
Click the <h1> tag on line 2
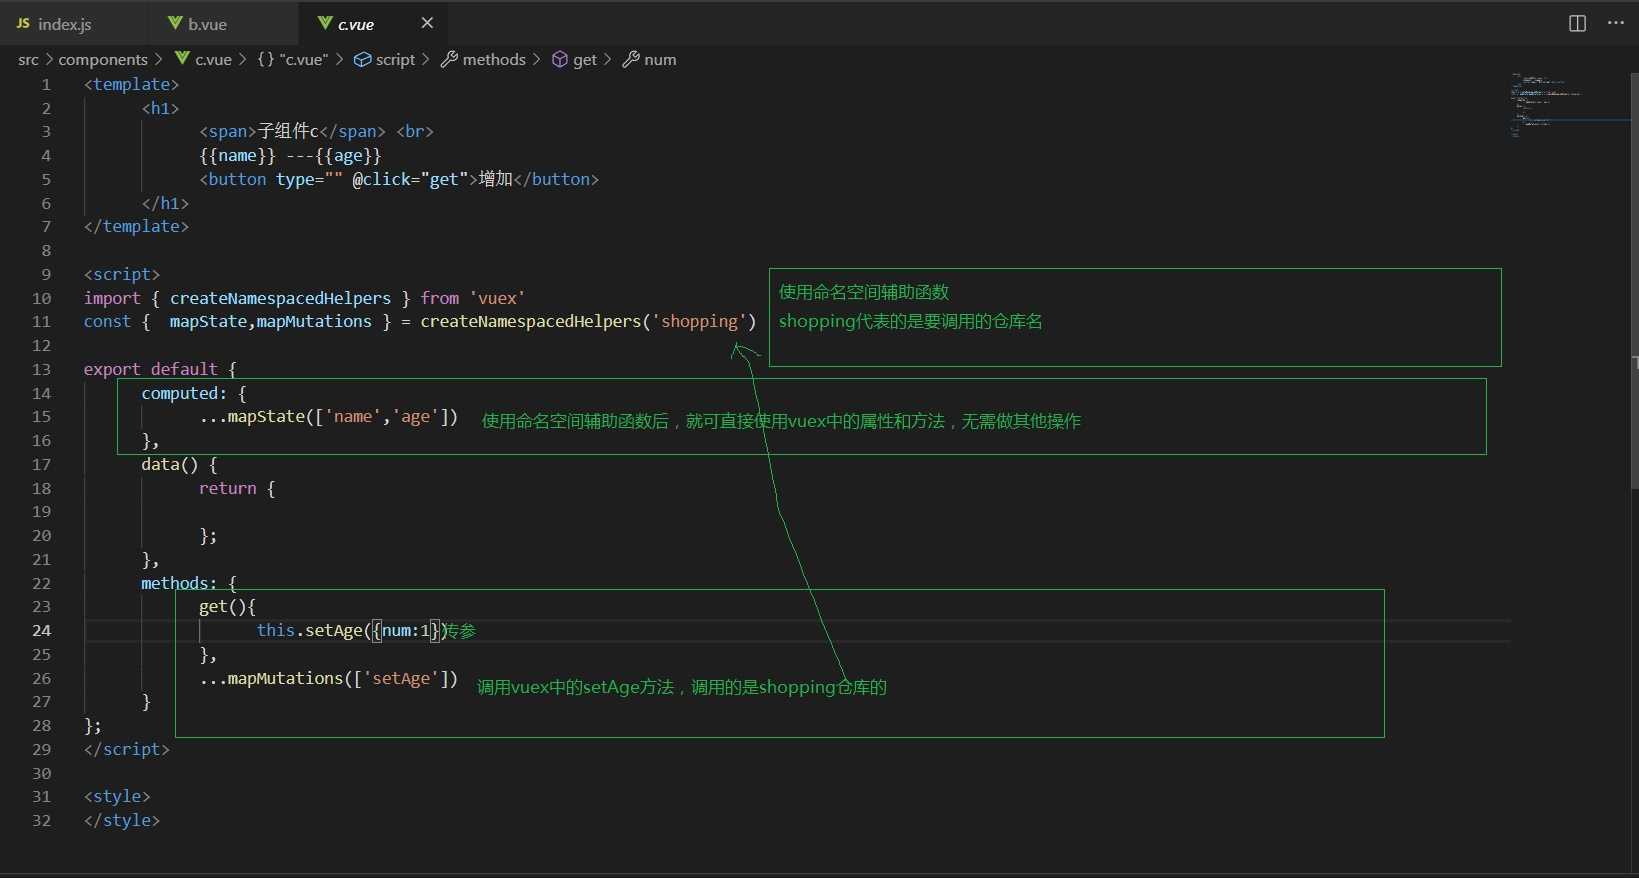point(160,108)
